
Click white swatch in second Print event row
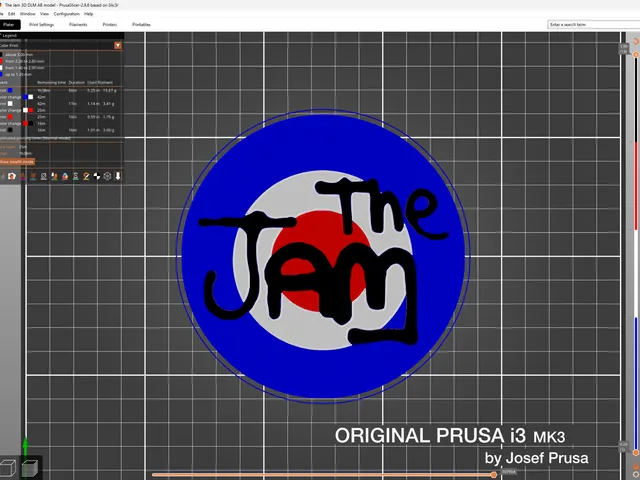pos(10,104)
